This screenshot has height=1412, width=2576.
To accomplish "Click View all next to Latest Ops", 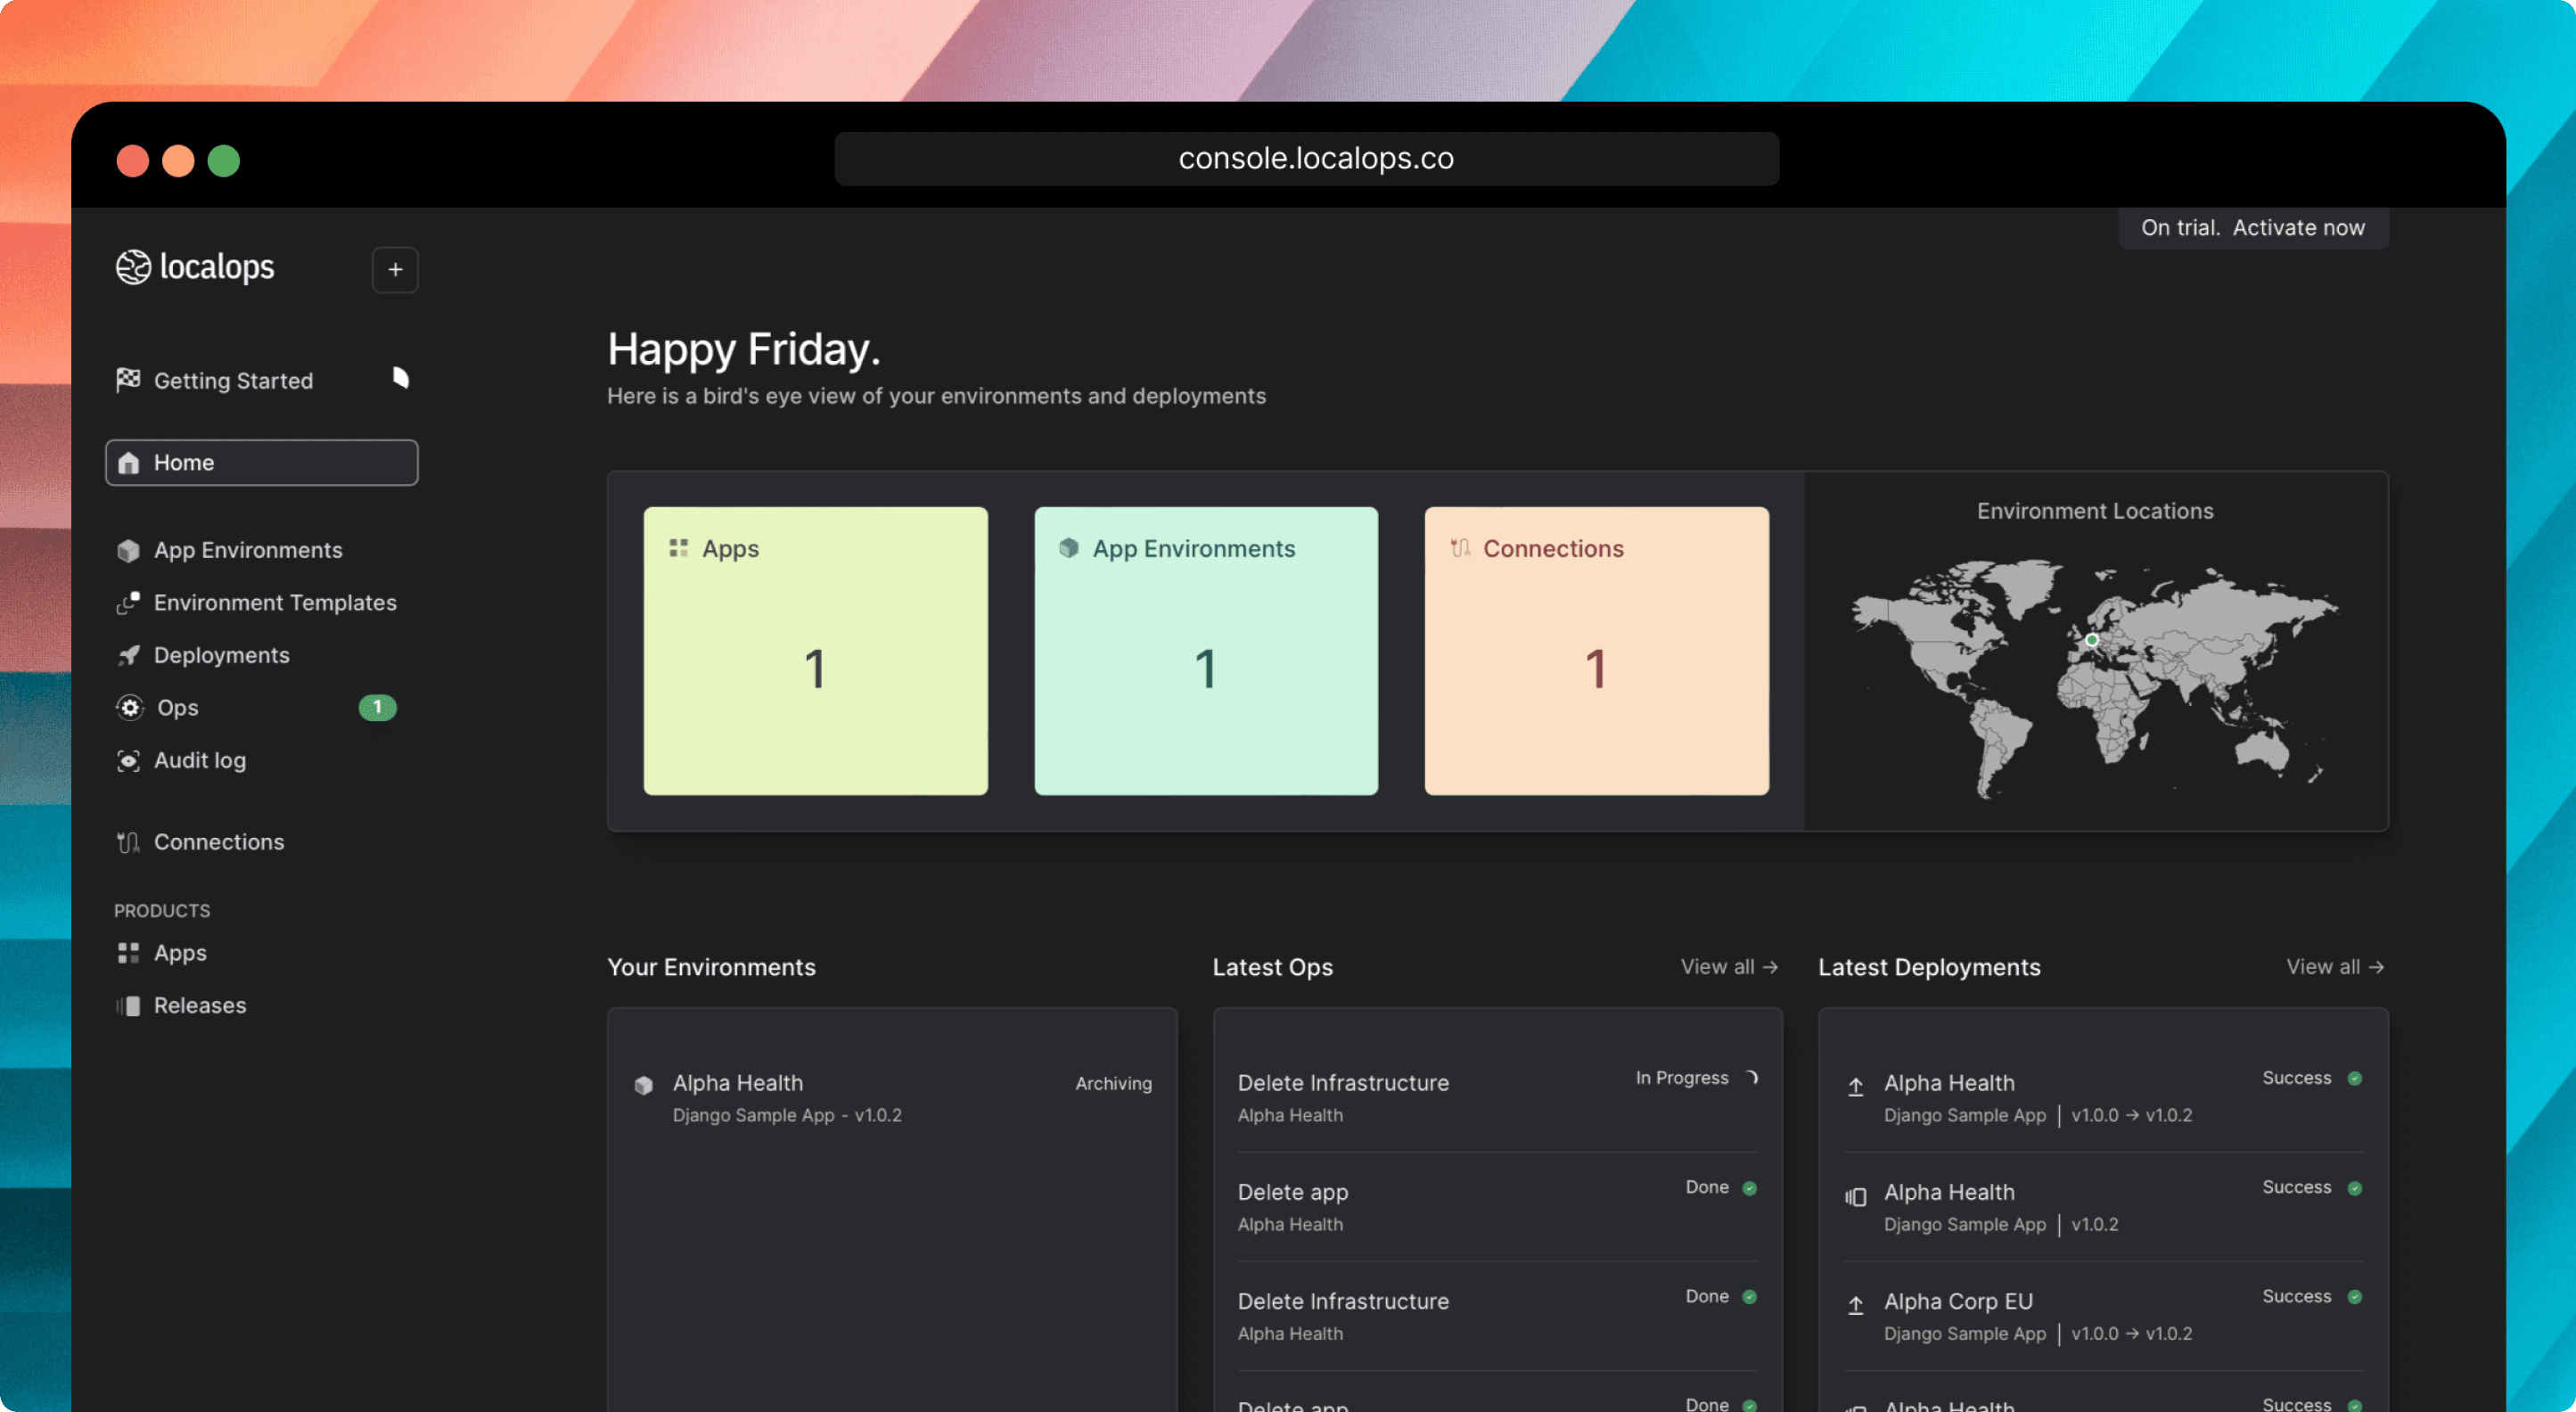I will click(x=1728, y=967).
